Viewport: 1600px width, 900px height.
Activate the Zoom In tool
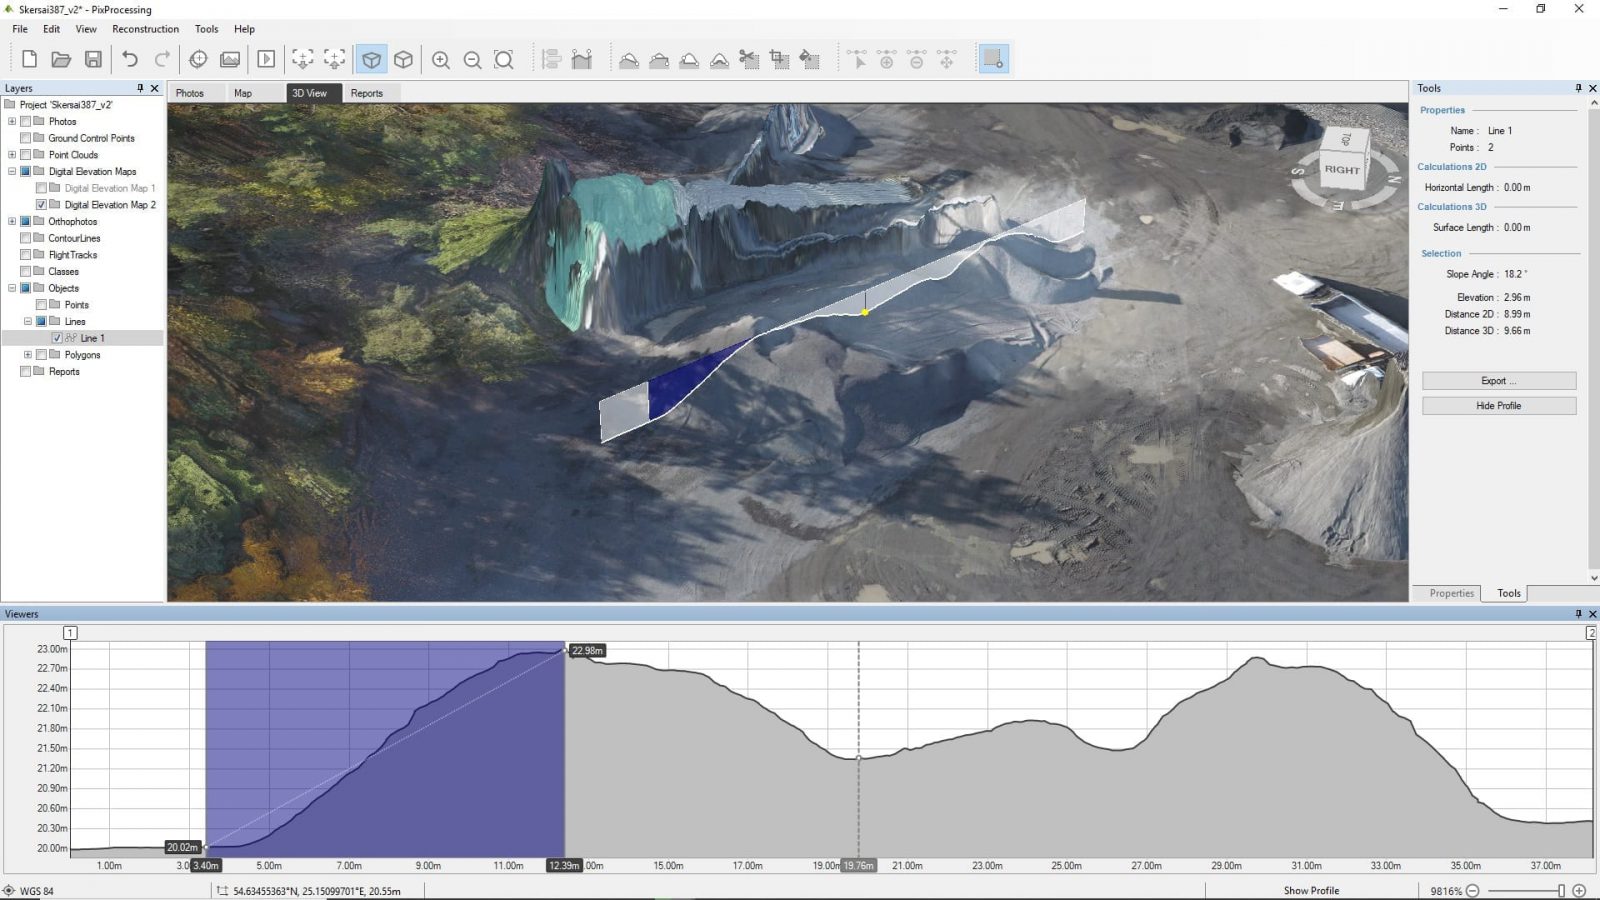[440, 59]
